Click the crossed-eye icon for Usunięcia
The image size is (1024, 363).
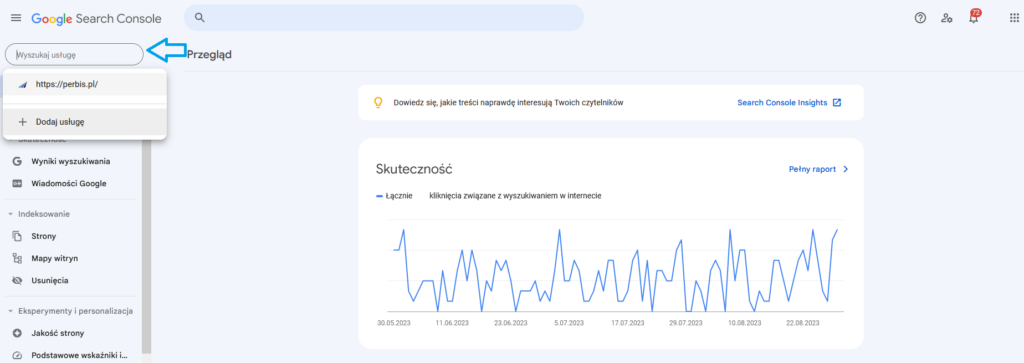tap(18, 281)
